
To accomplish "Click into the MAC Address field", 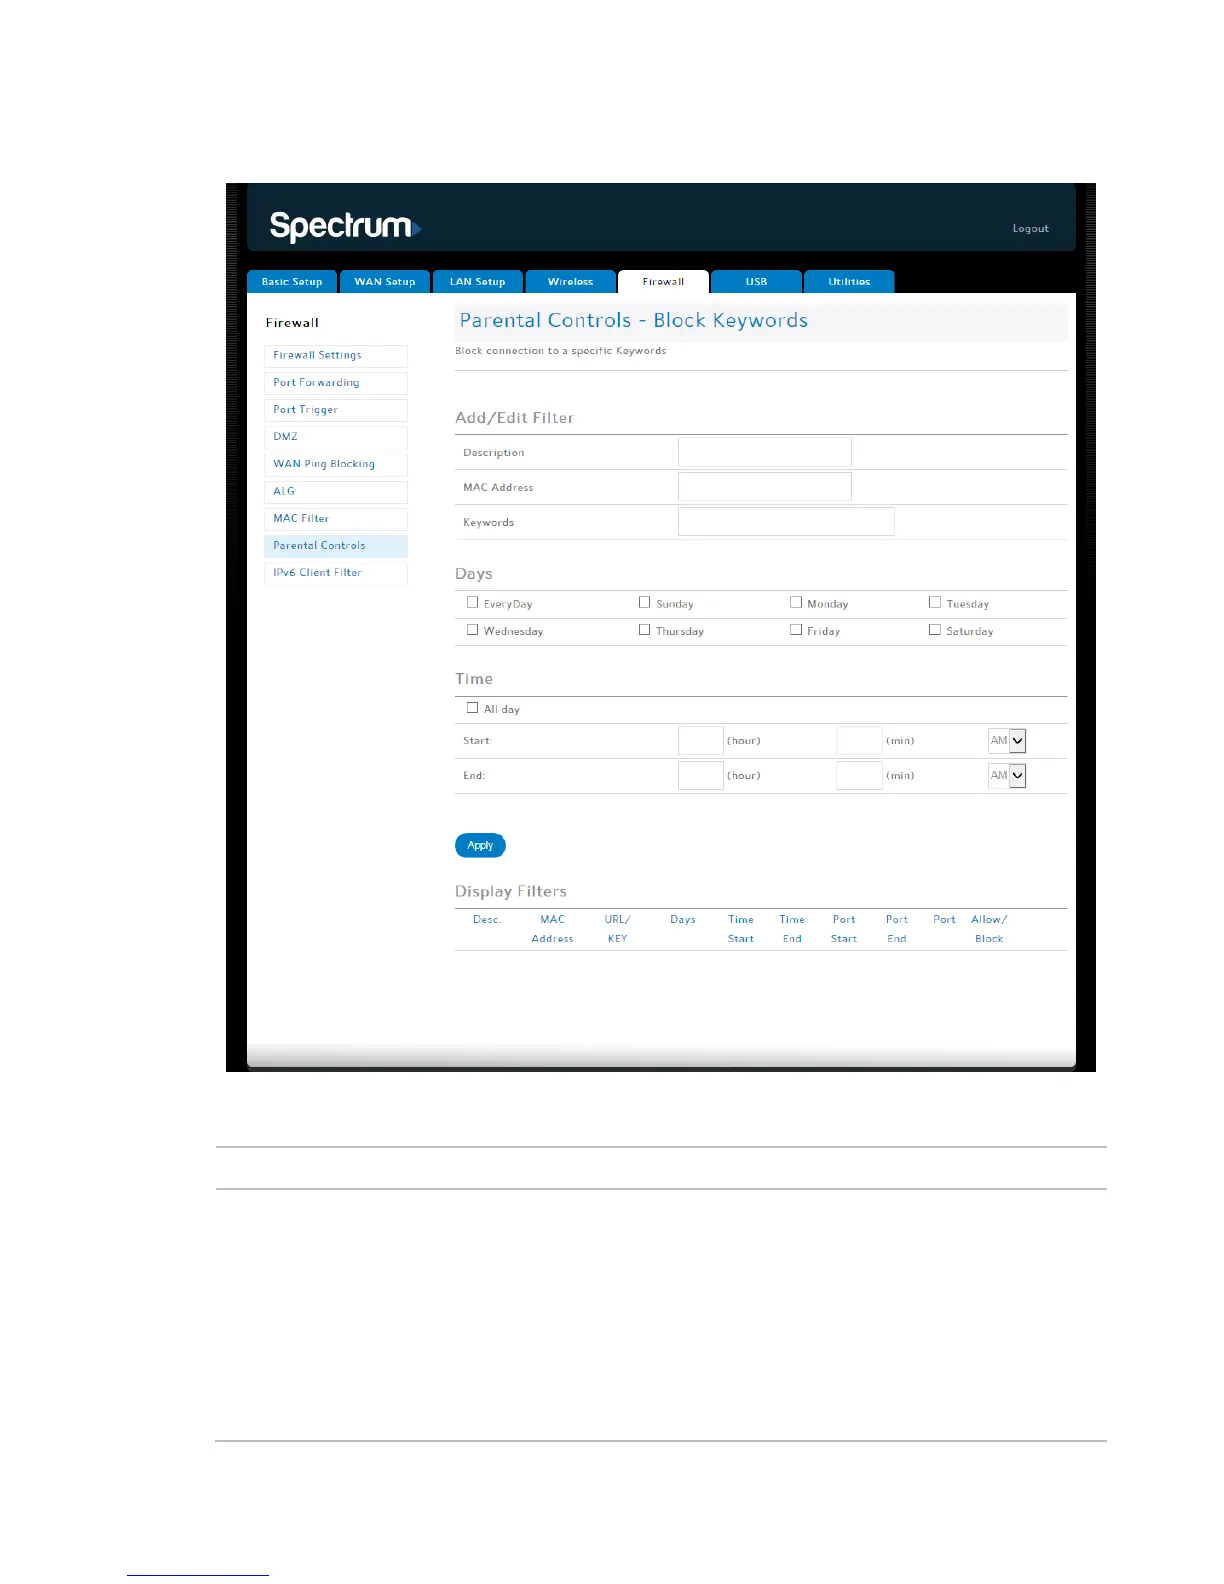I will click(765, 487).
